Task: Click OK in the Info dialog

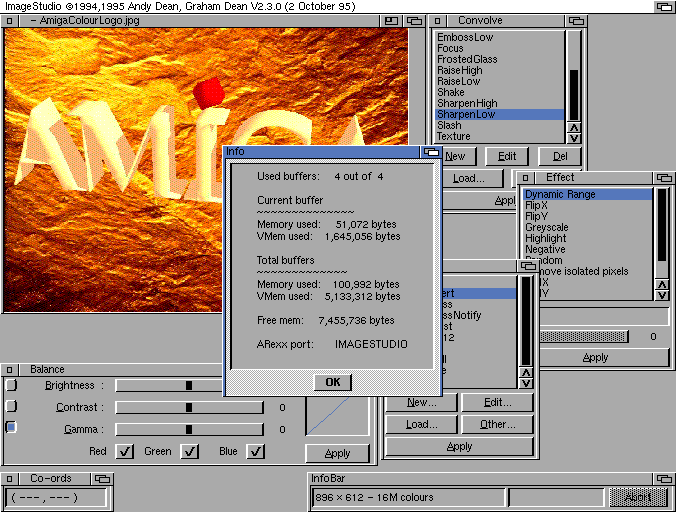Action: [333, 382]
